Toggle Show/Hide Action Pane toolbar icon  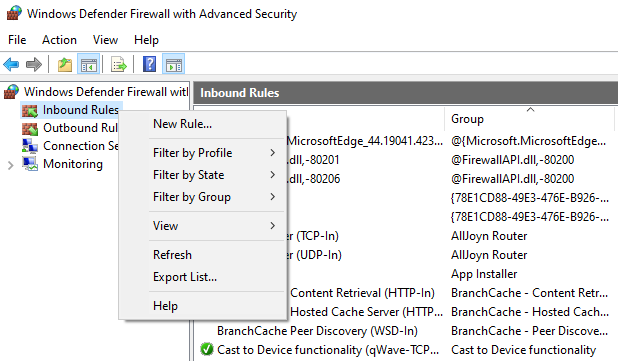pyautogui.click(x=174, y=64)
